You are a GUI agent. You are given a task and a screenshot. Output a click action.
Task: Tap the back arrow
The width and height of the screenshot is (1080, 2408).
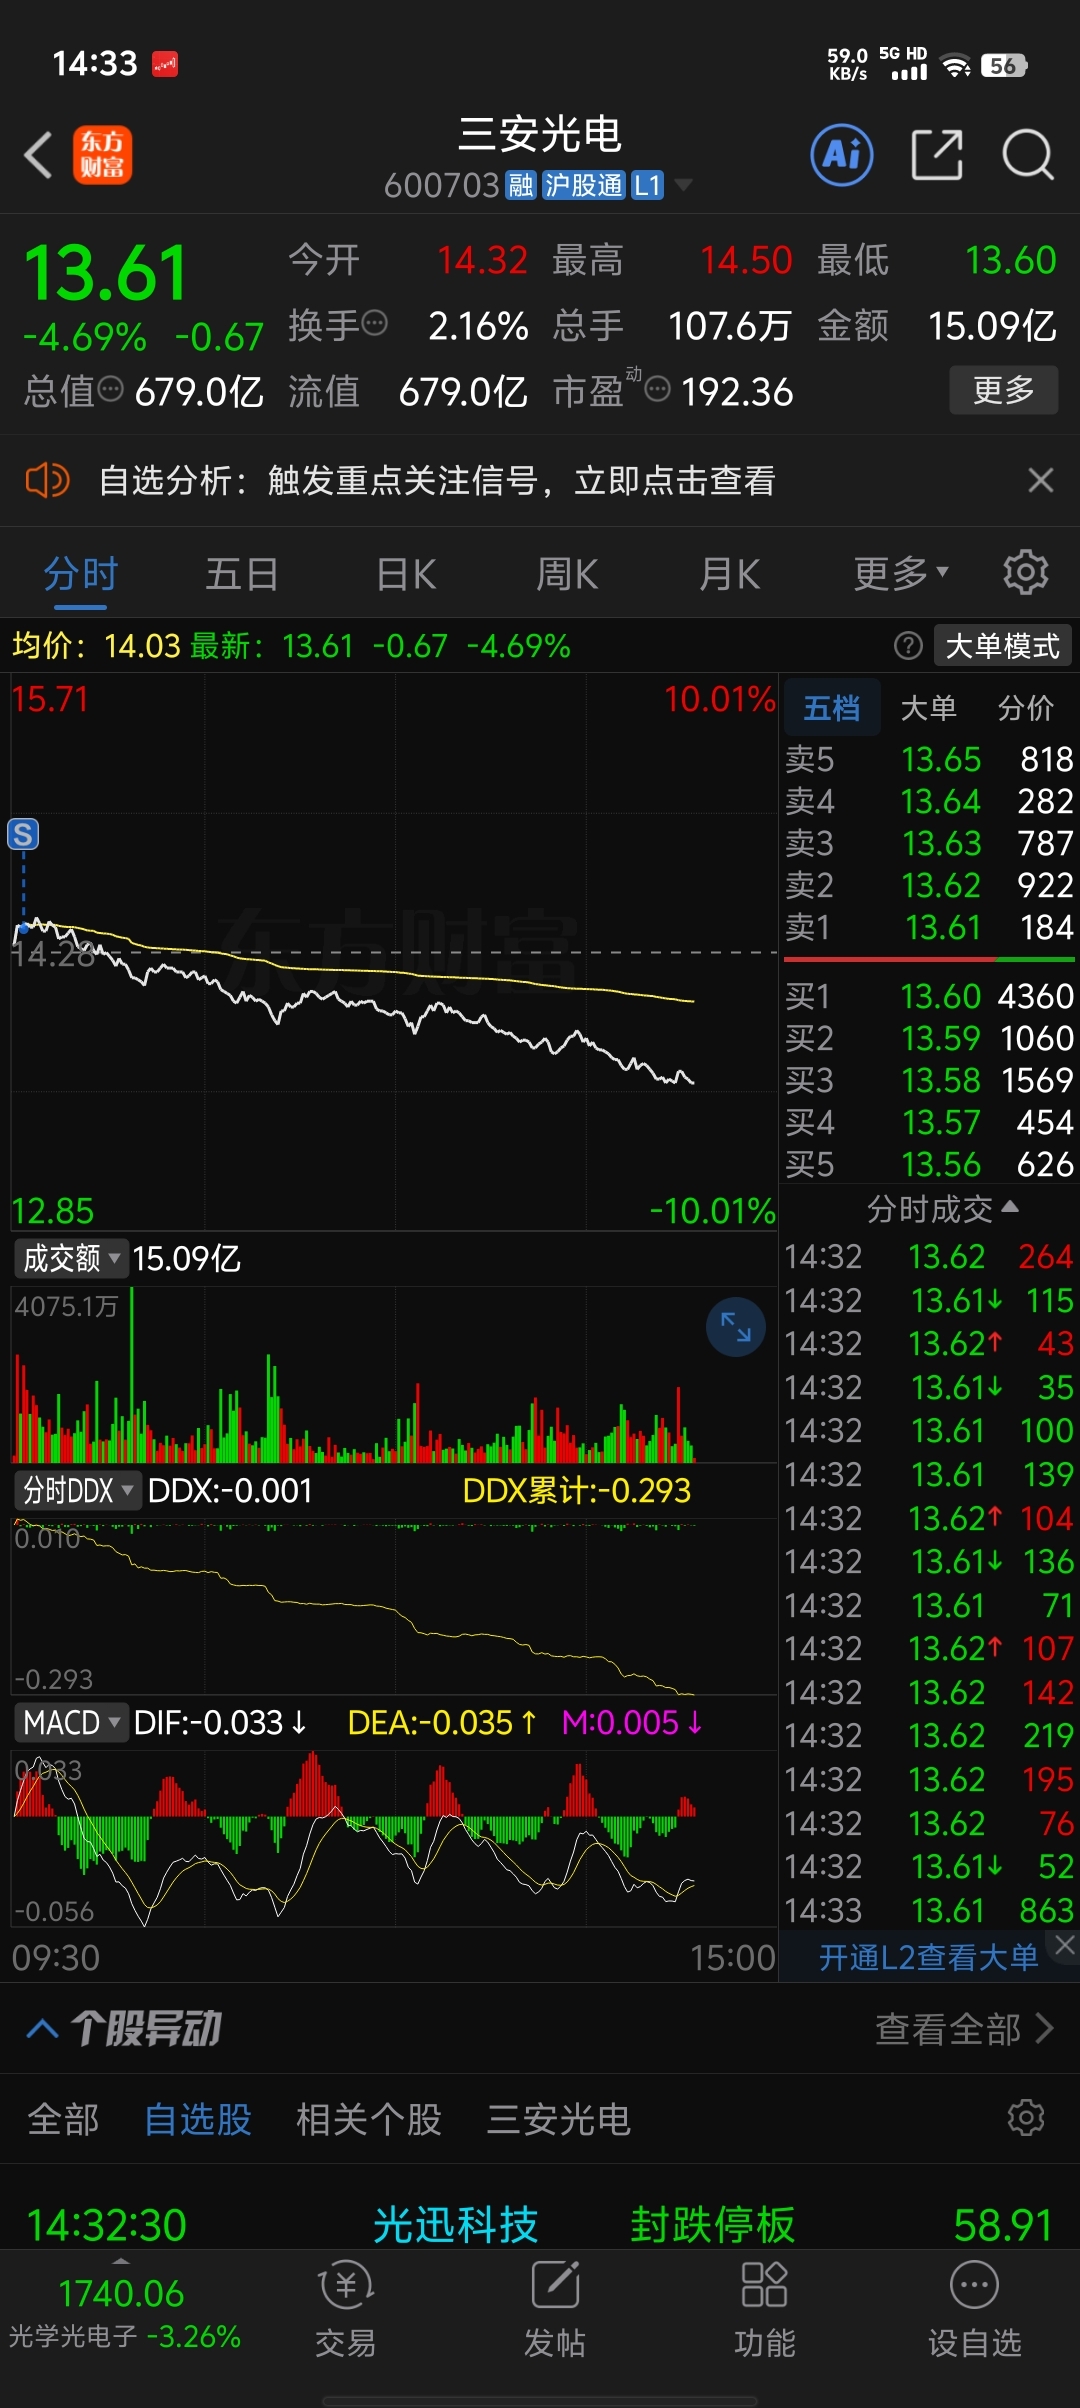coord(38,156)
